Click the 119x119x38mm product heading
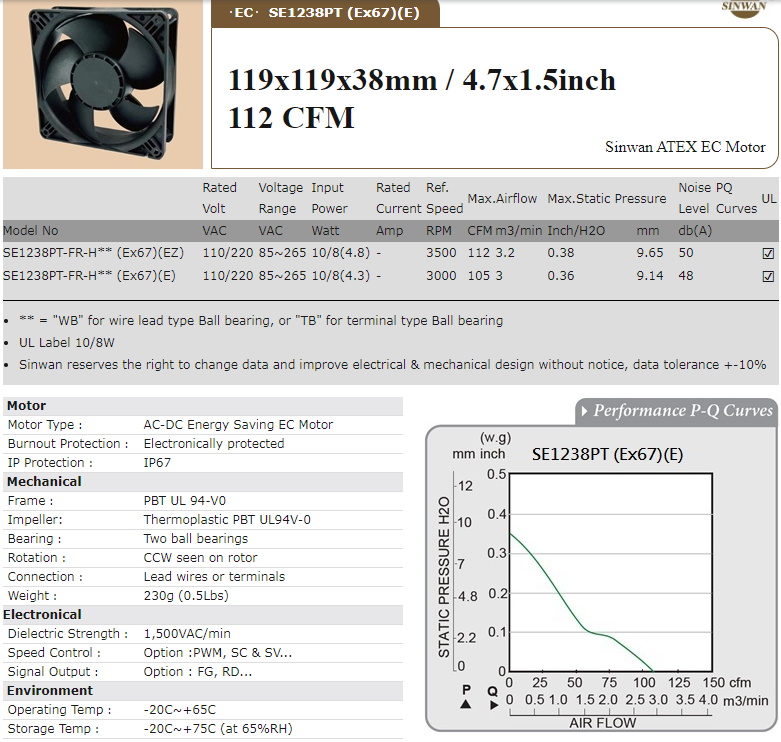Screen dimensions: 781x742 421,80
